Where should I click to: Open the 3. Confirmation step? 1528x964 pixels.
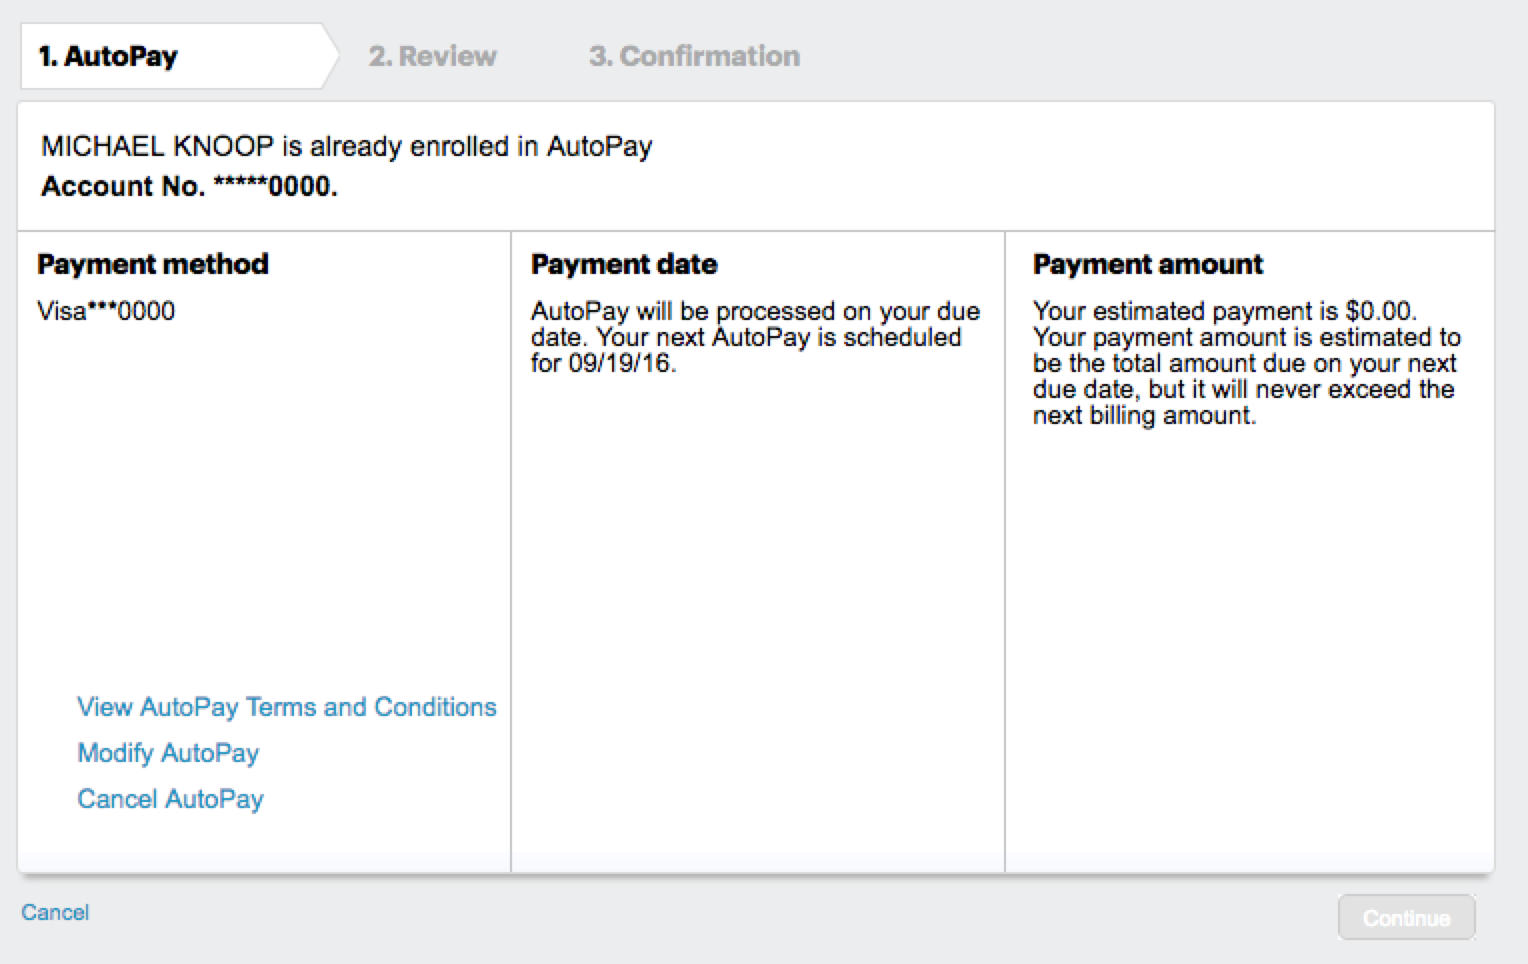tap(694, 56)
